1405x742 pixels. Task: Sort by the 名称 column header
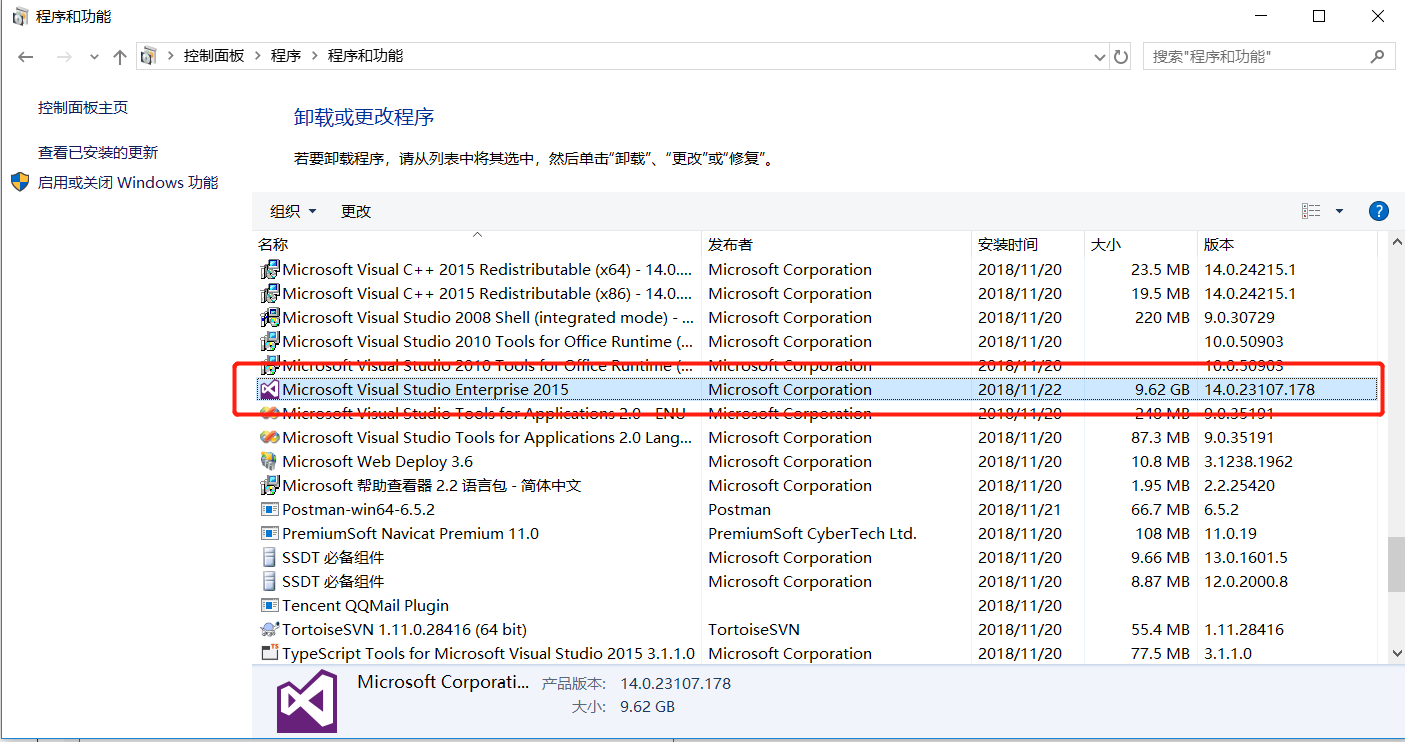click(477, 244)
